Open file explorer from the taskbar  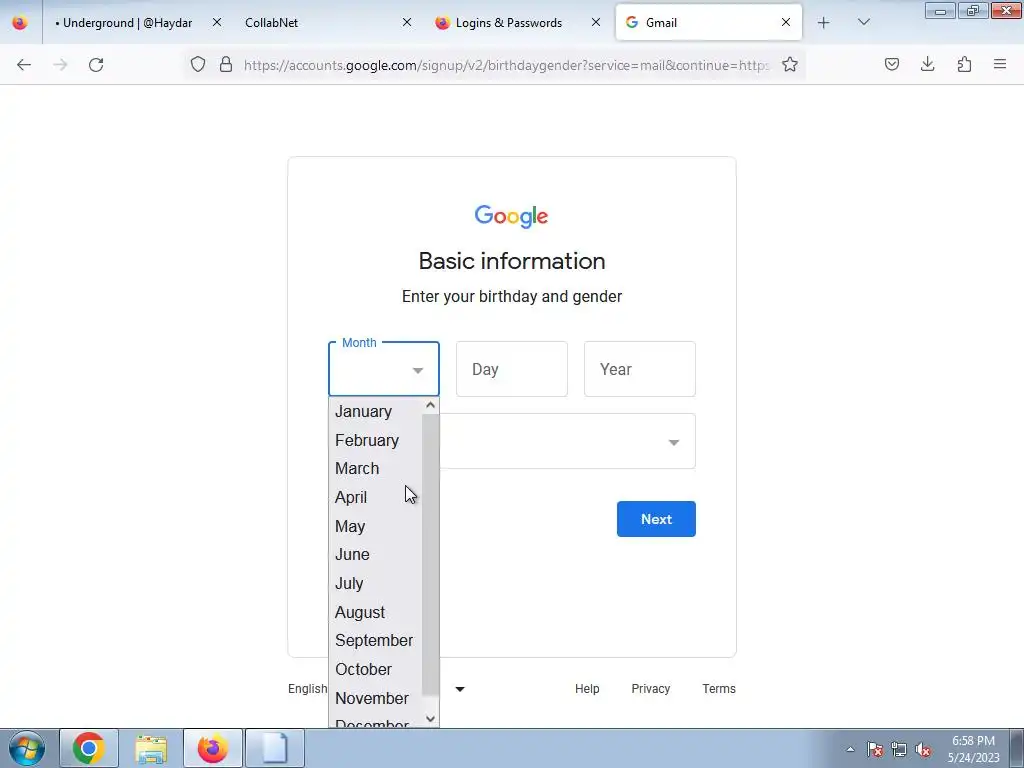click(x=151, y=748)
